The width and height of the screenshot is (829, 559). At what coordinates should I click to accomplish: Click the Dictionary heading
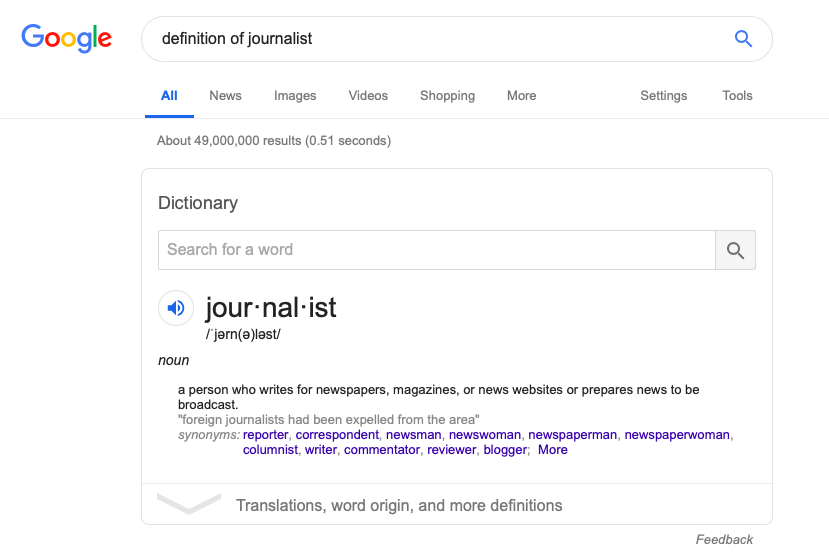(198, 203)
